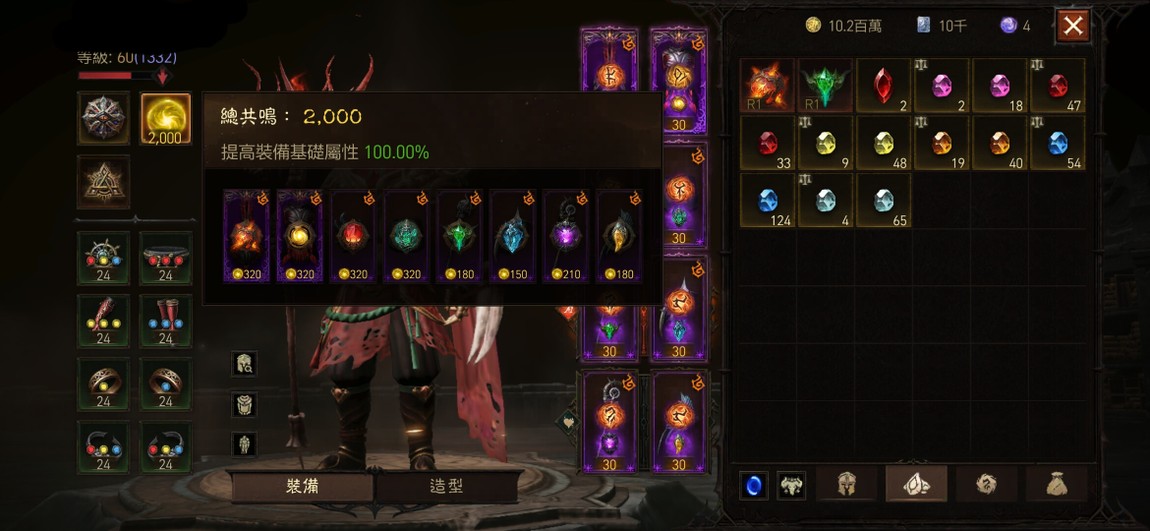The height and width of the screenshot is (531, 1150).
Task: Open the pouch bag inventory tab
Action: [1056, 484]
